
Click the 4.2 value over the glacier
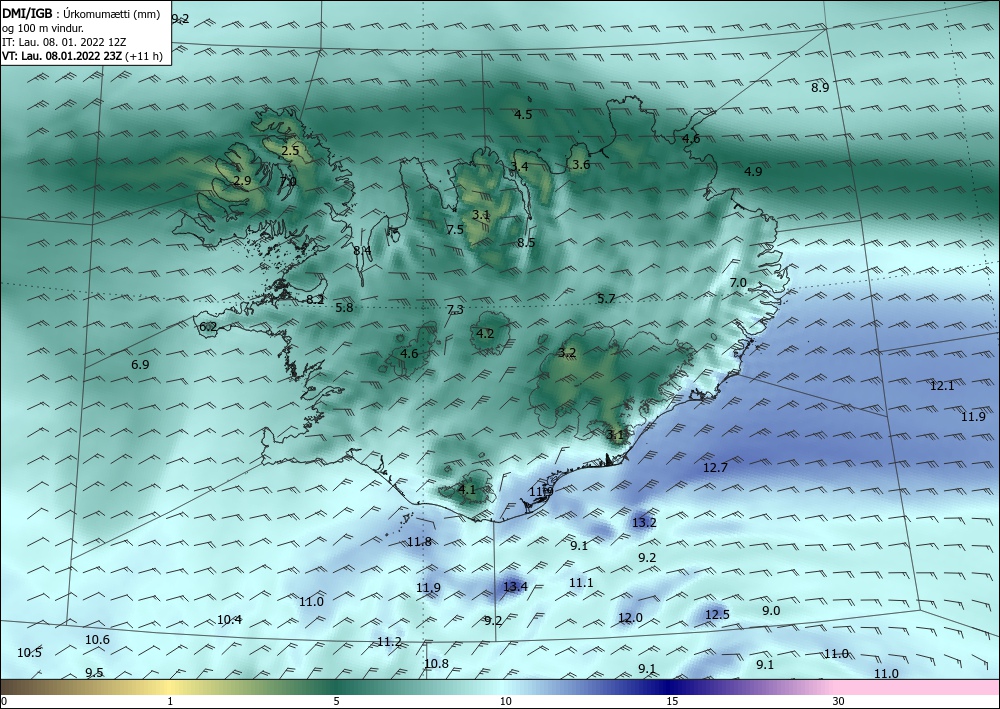coord(485,333)
